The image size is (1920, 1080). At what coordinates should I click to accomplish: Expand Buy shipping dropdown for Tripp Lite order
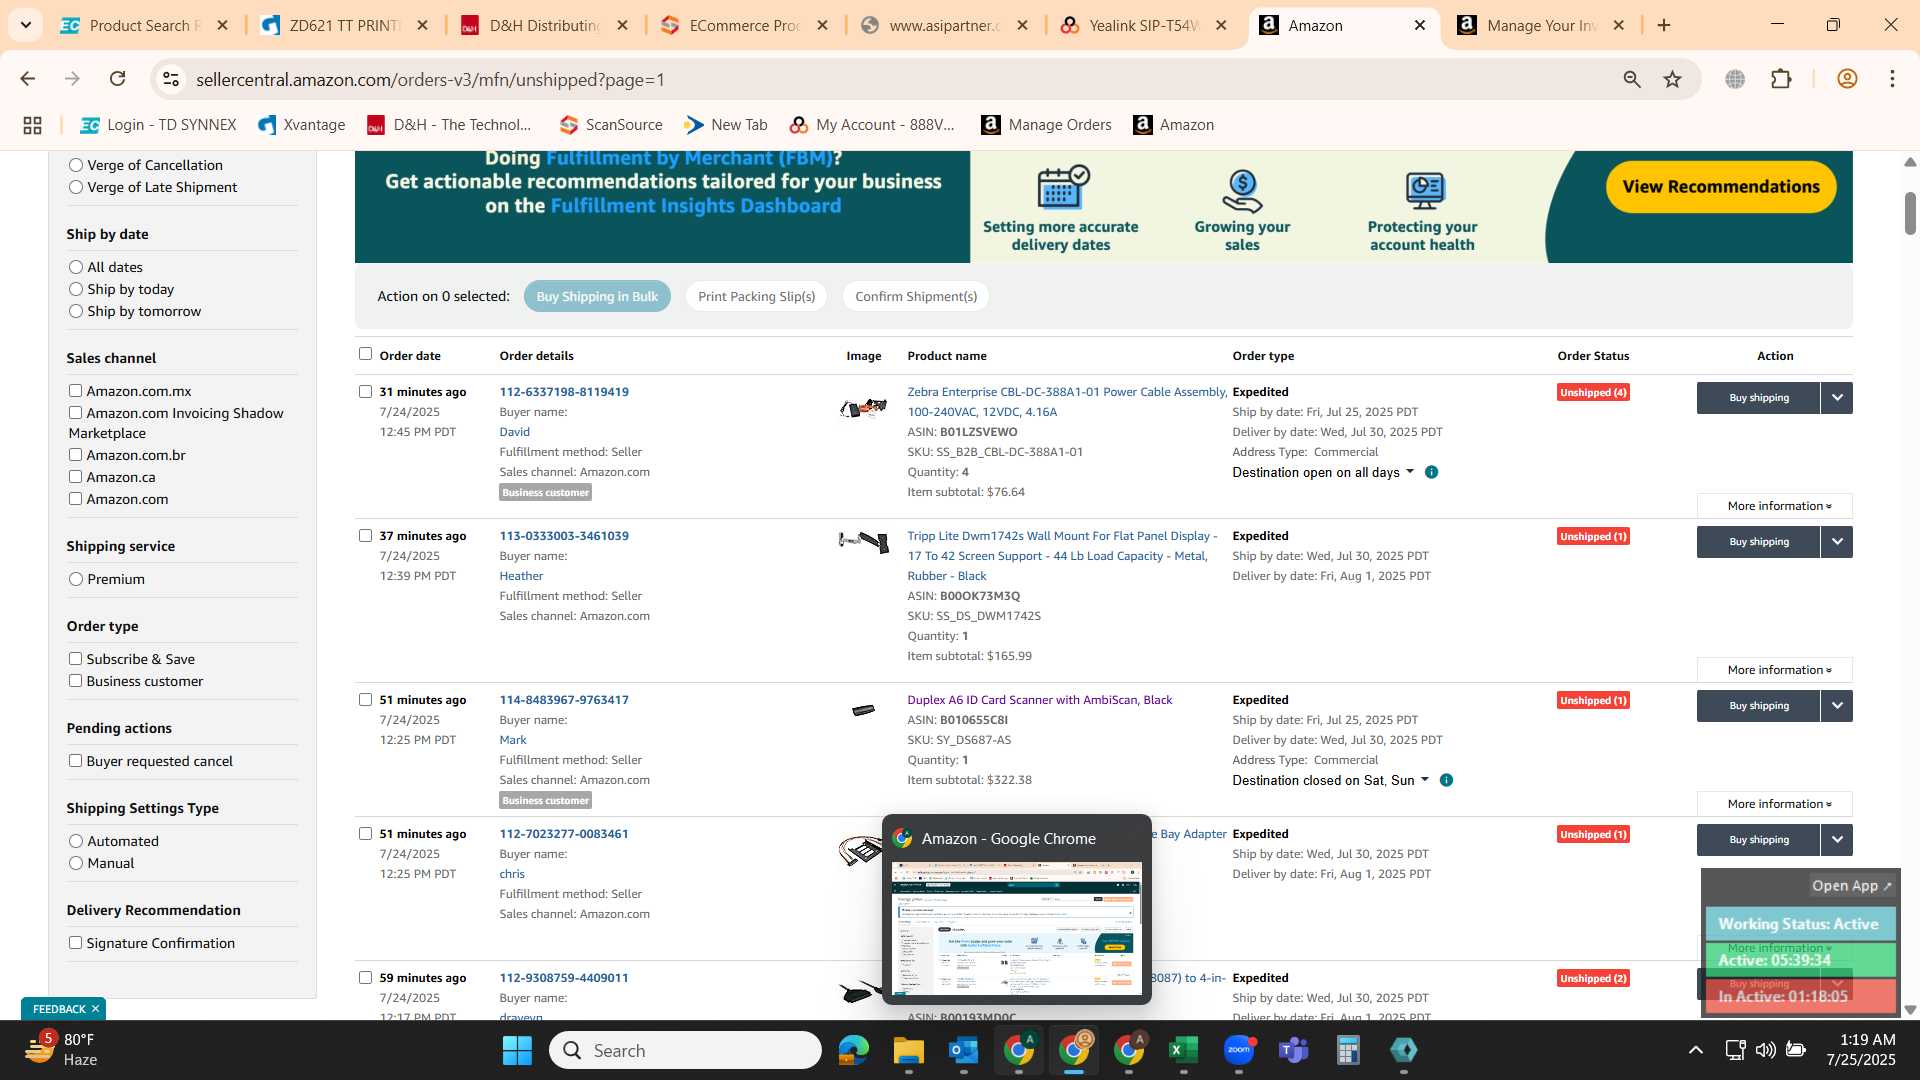click(1837, 542)
